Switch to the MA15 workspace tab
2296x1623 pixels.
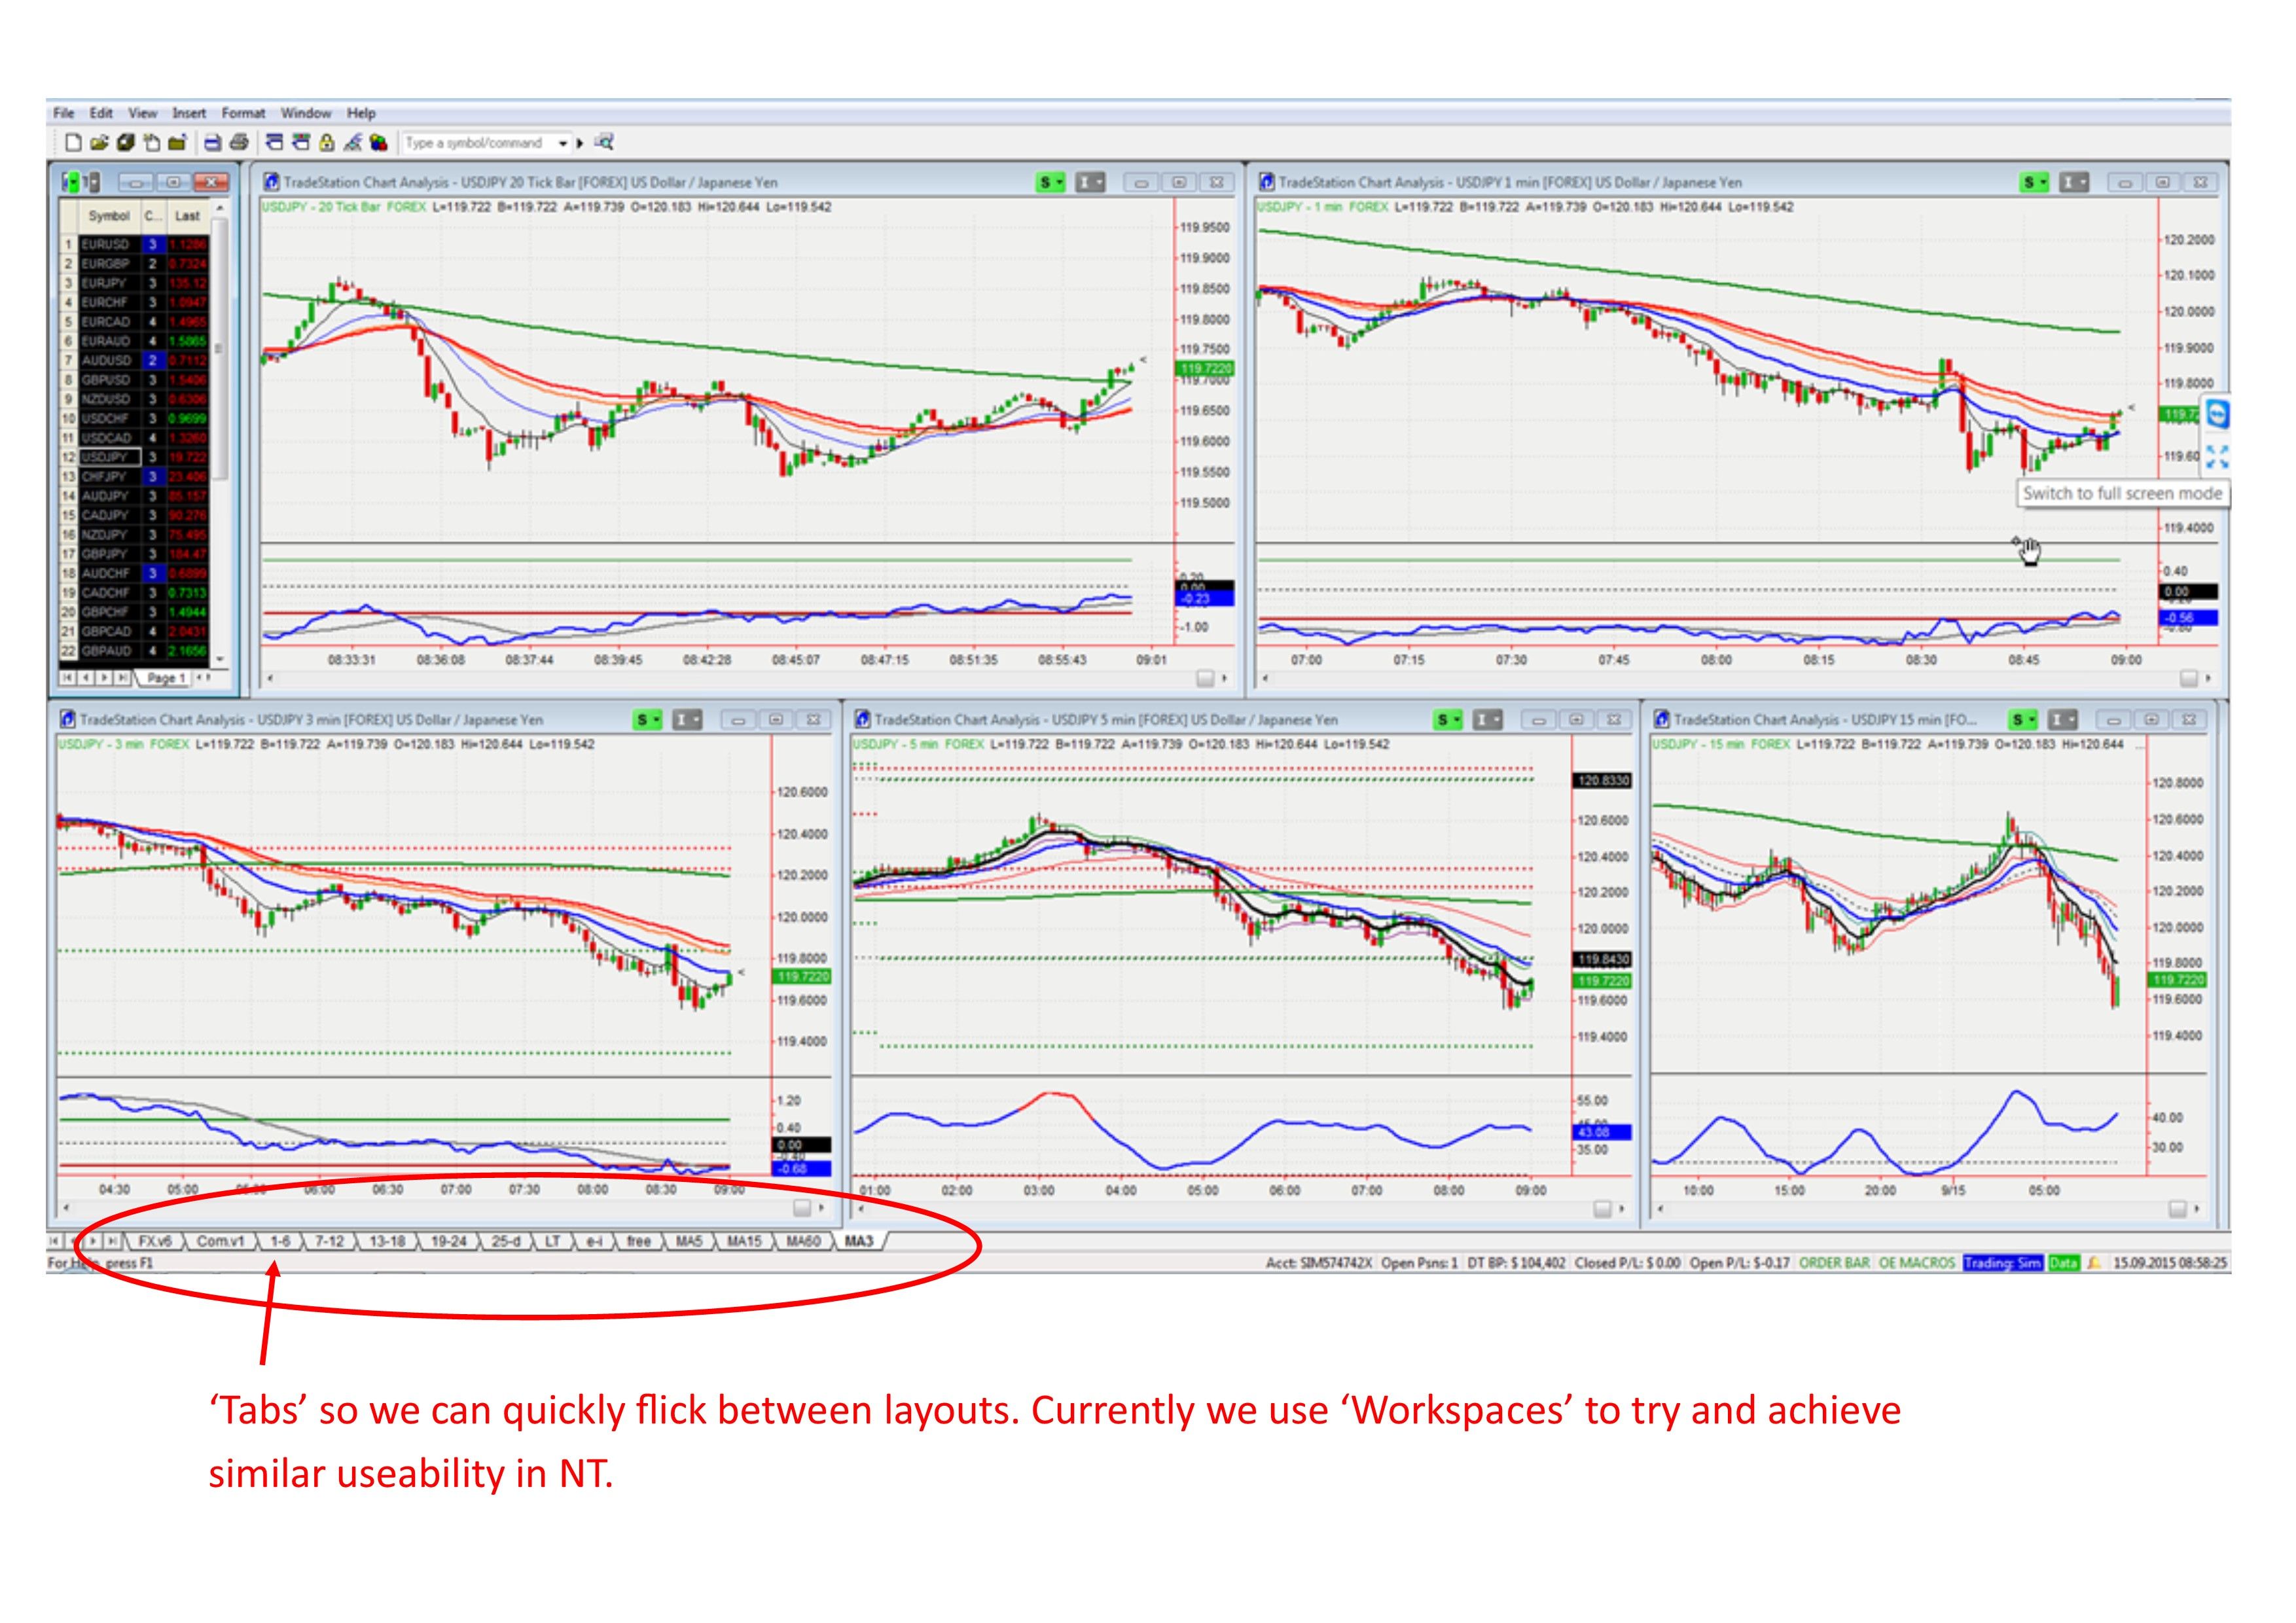[744, 1241]
